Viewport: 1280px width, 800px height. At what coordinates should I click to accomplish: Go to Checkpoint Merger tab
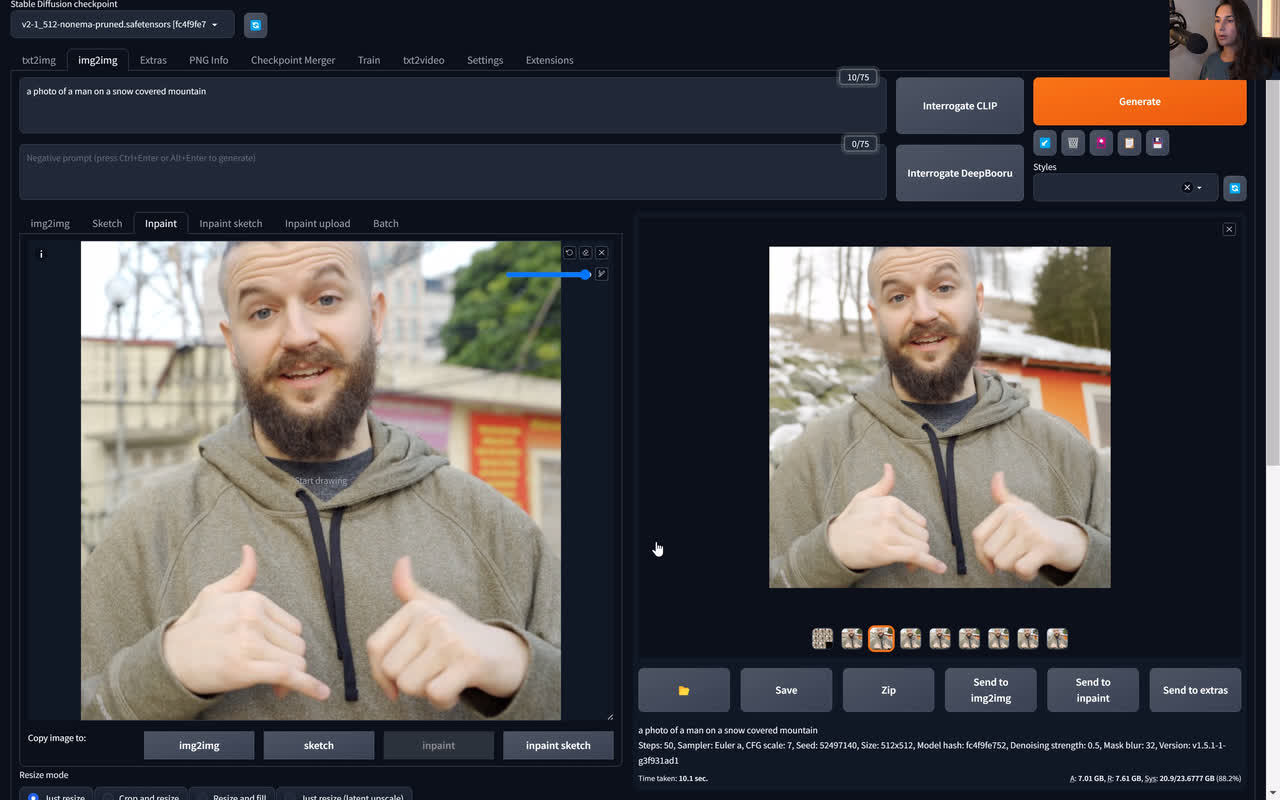coord(293,60)
